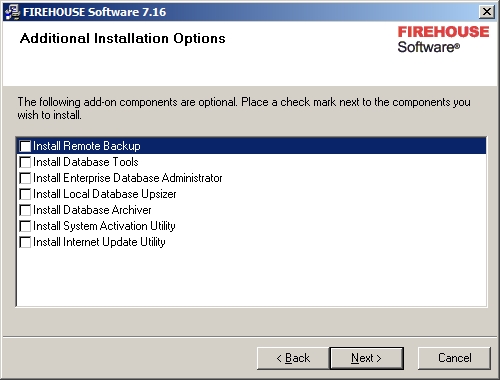Enable the Install System Activation Utility checkbox
This screenshot has width=500, height=380.
(25, 226)
